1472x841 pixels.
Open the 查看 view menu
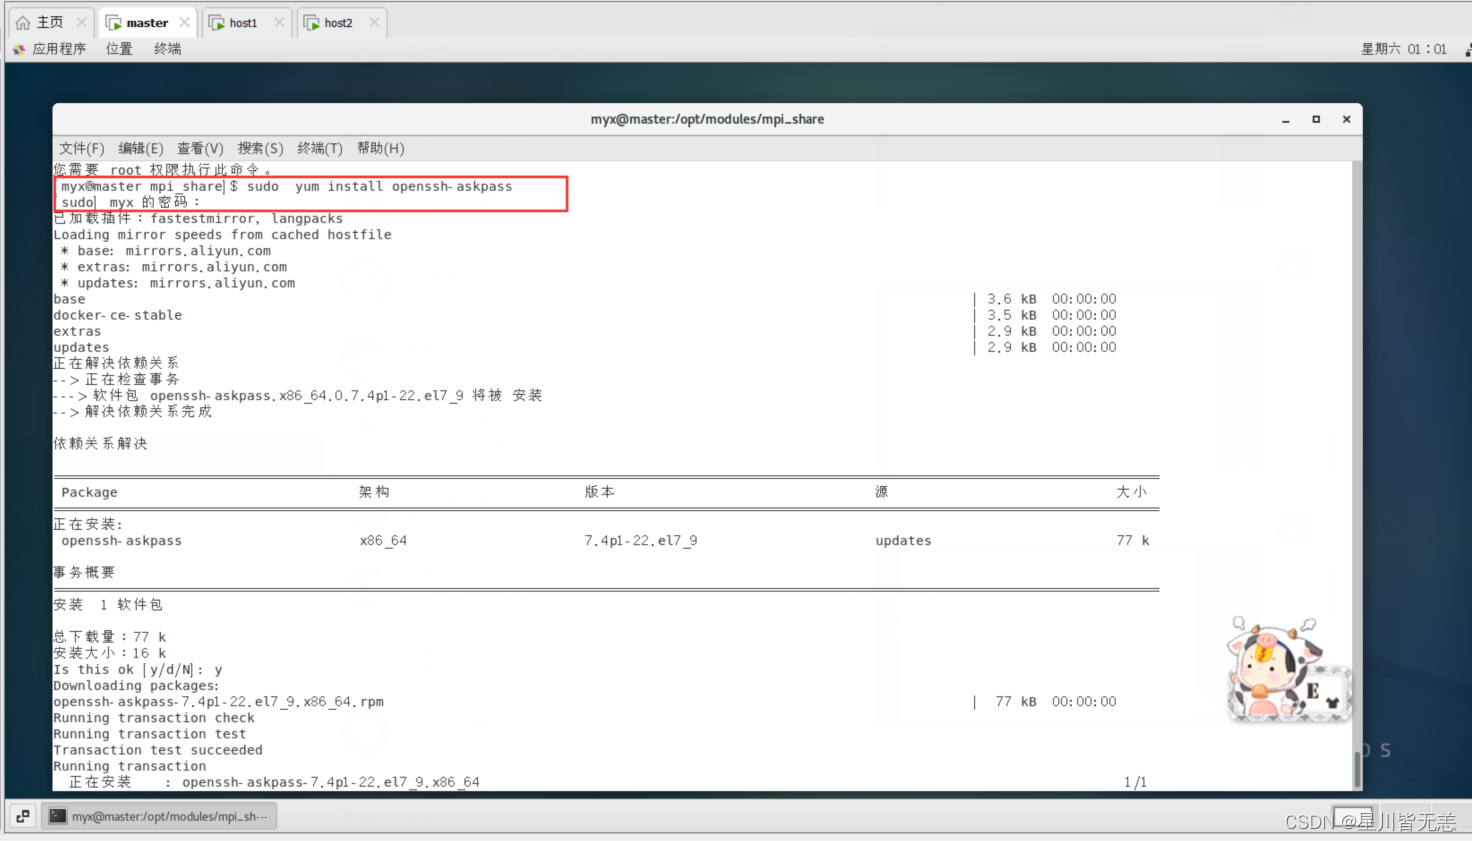pyautogui.click(x=198, y=148)
